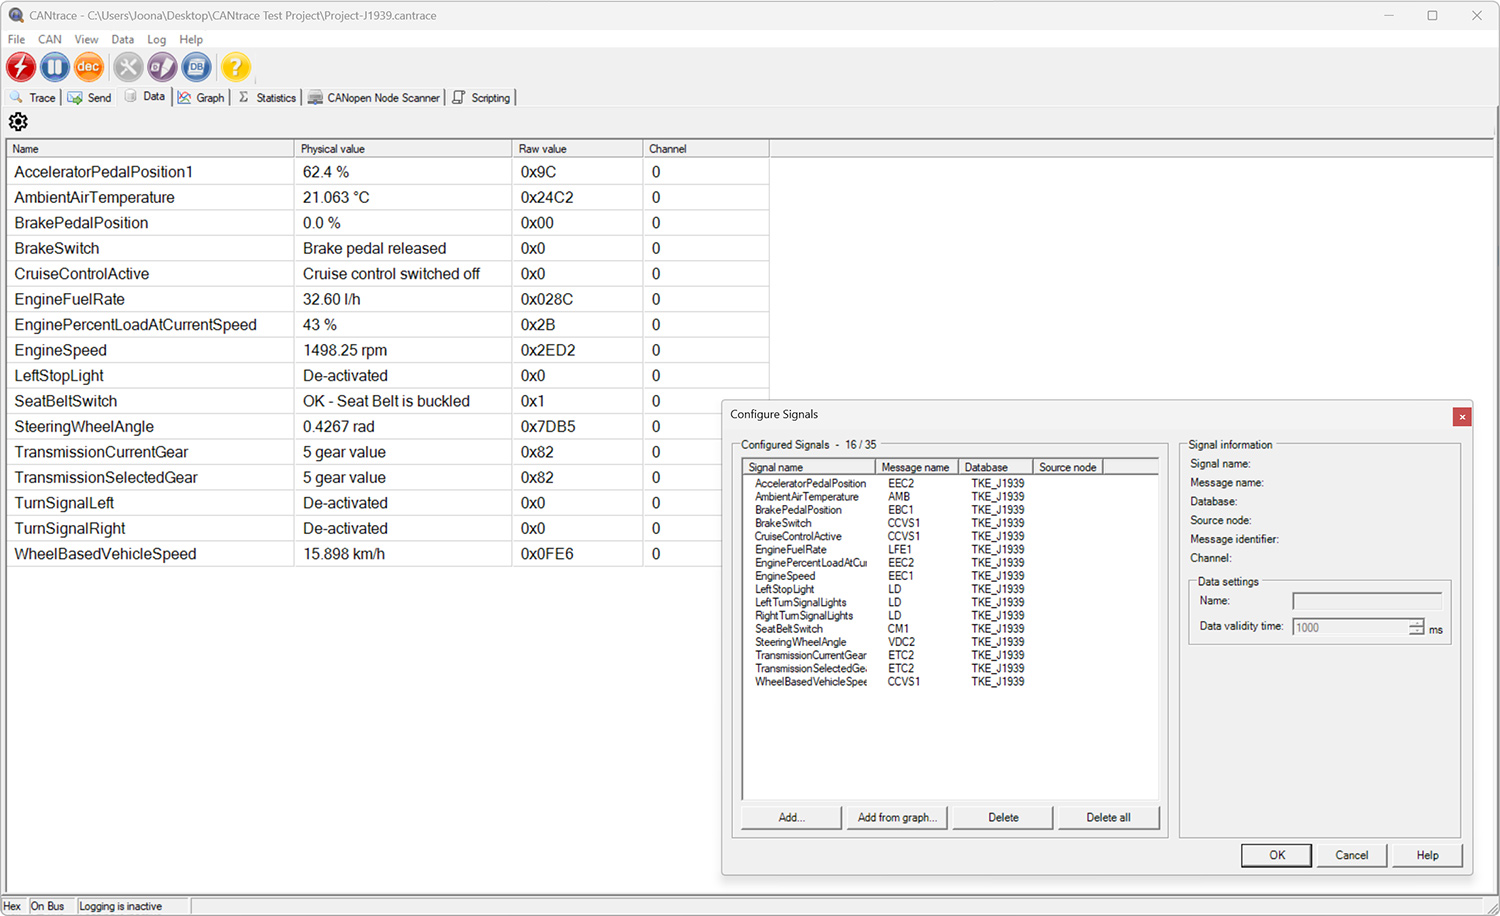The height and width of the screenshot is (916, 1500).
Task: Select BrakePedalPosition in configured signals list
Action: pos(798,510)
